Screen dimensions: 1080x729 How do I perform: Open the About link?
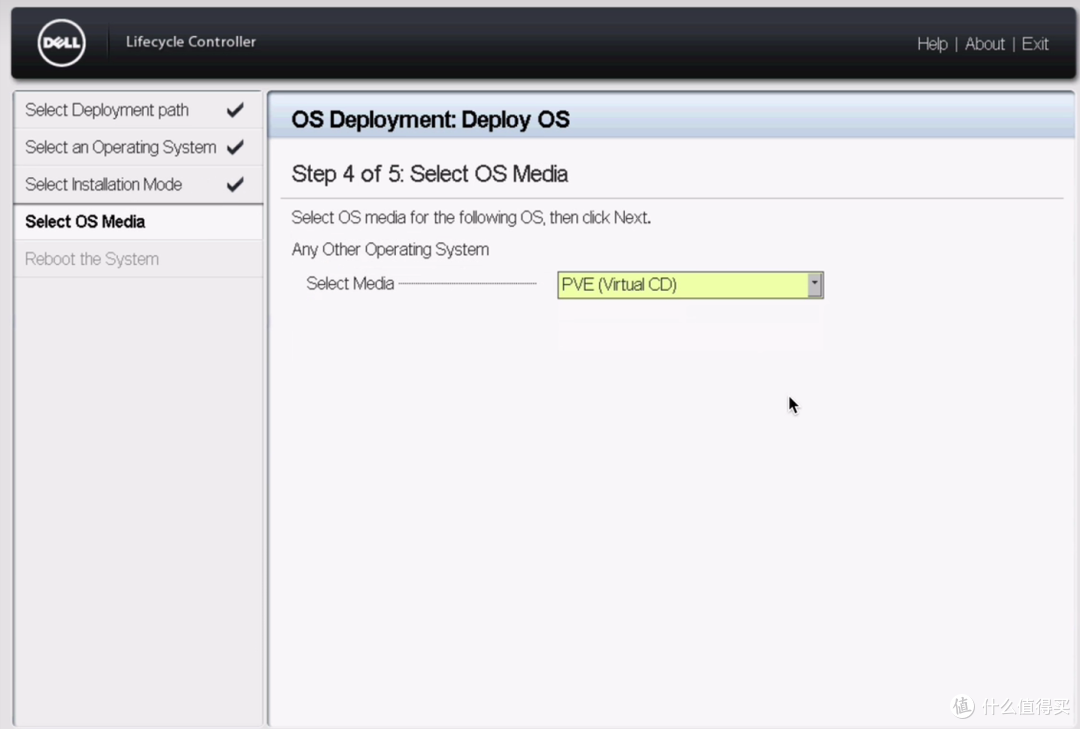[x=984, y=44]
